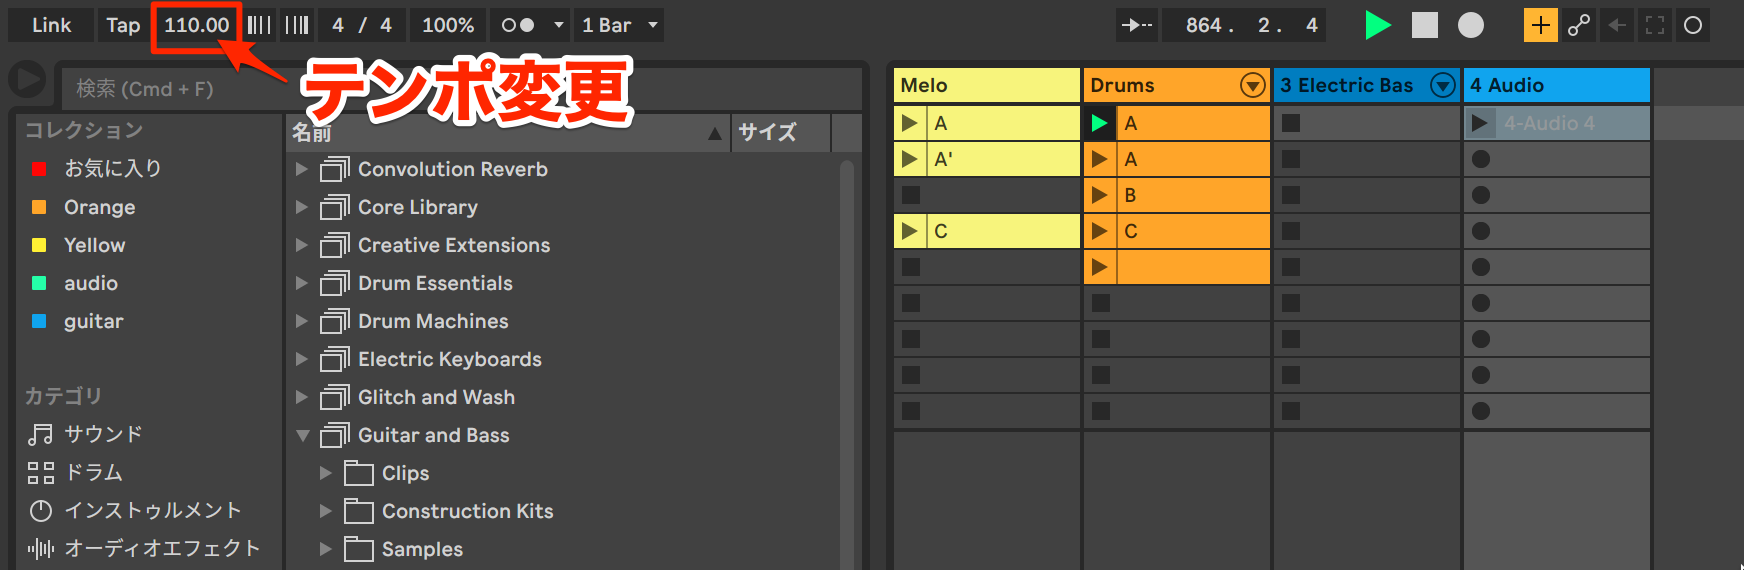Viewport: 1744px width, 570px height.
Task: Expand the Samples folder
Action: [x=325, y=549]
